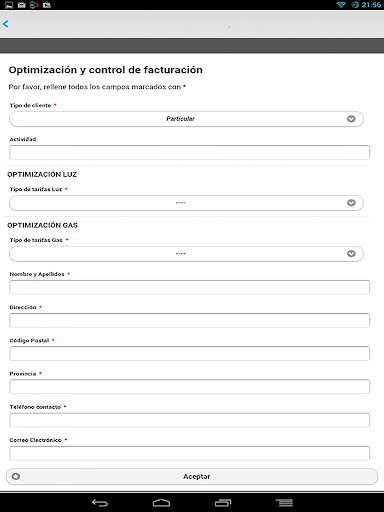Open the mail notification status icon
Image resolution: width=384 pixels, height=512 pixels.
21,5
